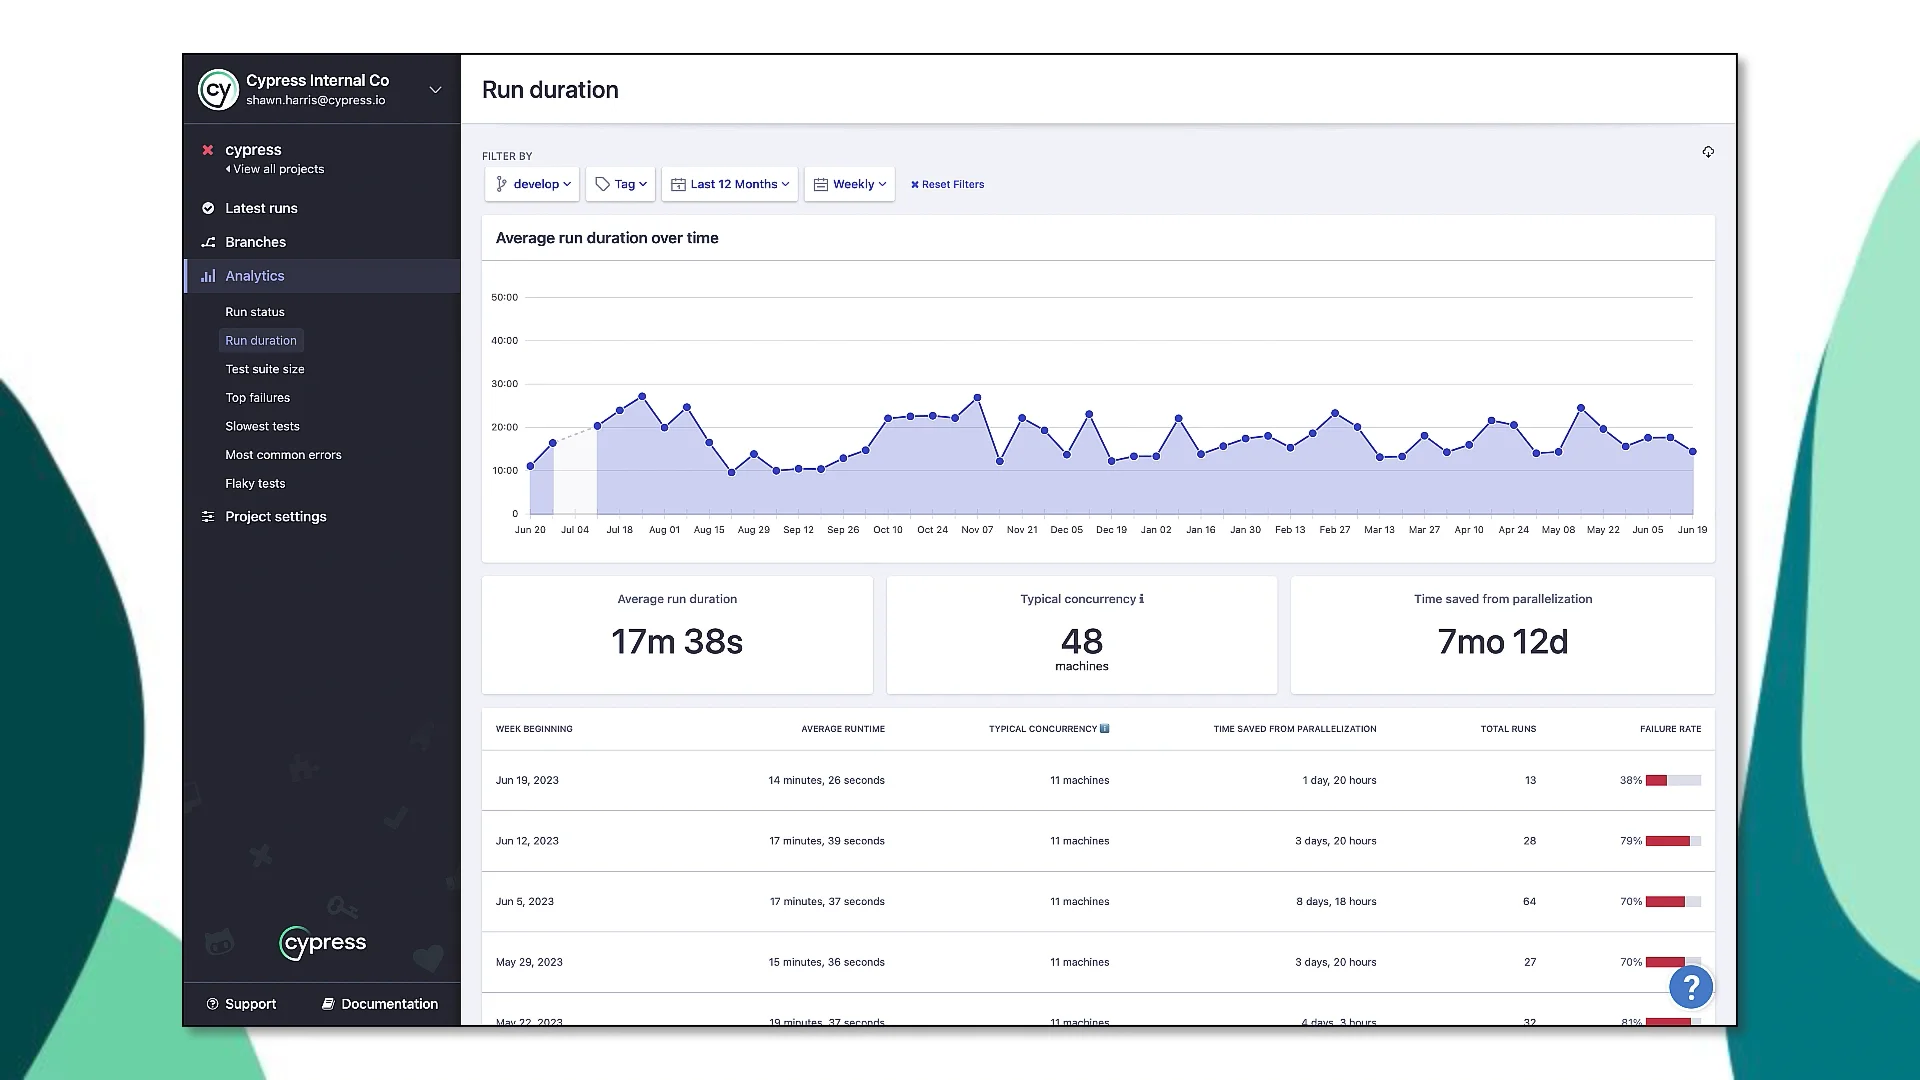Image resolution: width=1920 pixels, height=1080 pixels.
Task: Expand the organization switcher chevron
Action: click(x=435, y=90)
